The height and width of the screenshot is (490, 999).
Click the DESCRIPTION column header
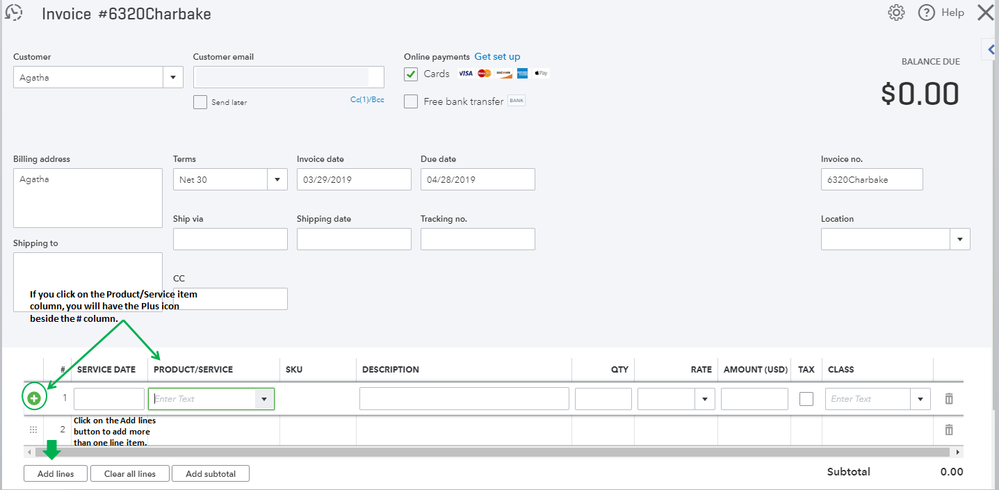tap(391, 370)
